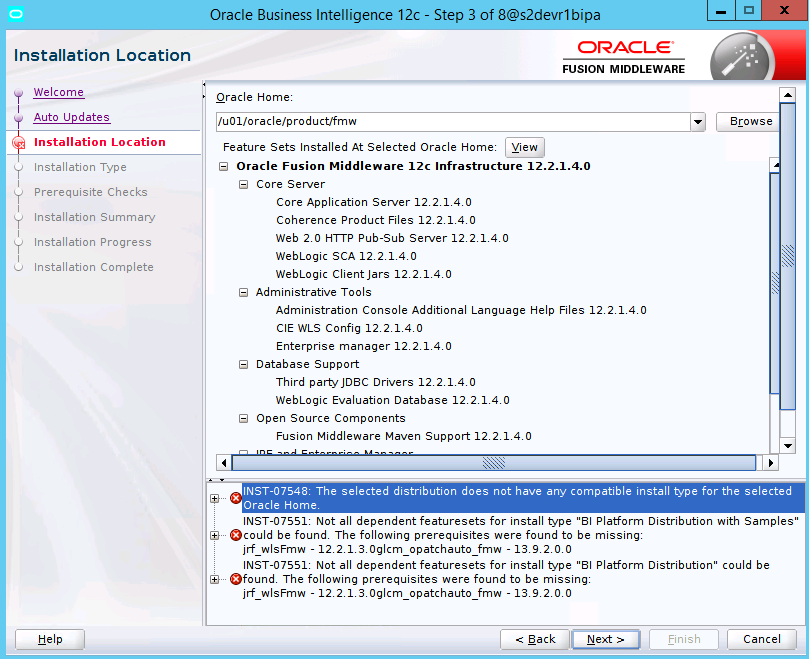
Task: Click the horizontal scrollbar thumb
Action: tap(494, 463)
